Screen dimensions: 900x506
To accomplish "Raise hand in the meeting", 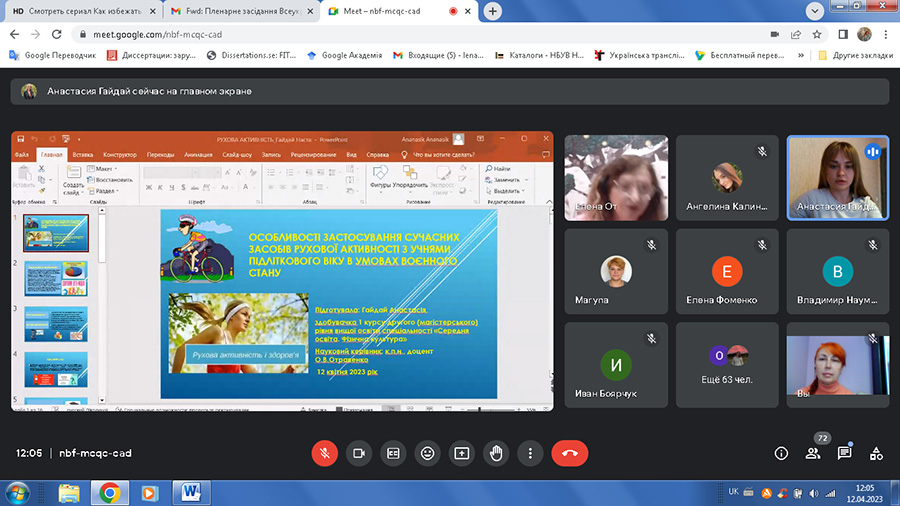I will pos(496,453).
